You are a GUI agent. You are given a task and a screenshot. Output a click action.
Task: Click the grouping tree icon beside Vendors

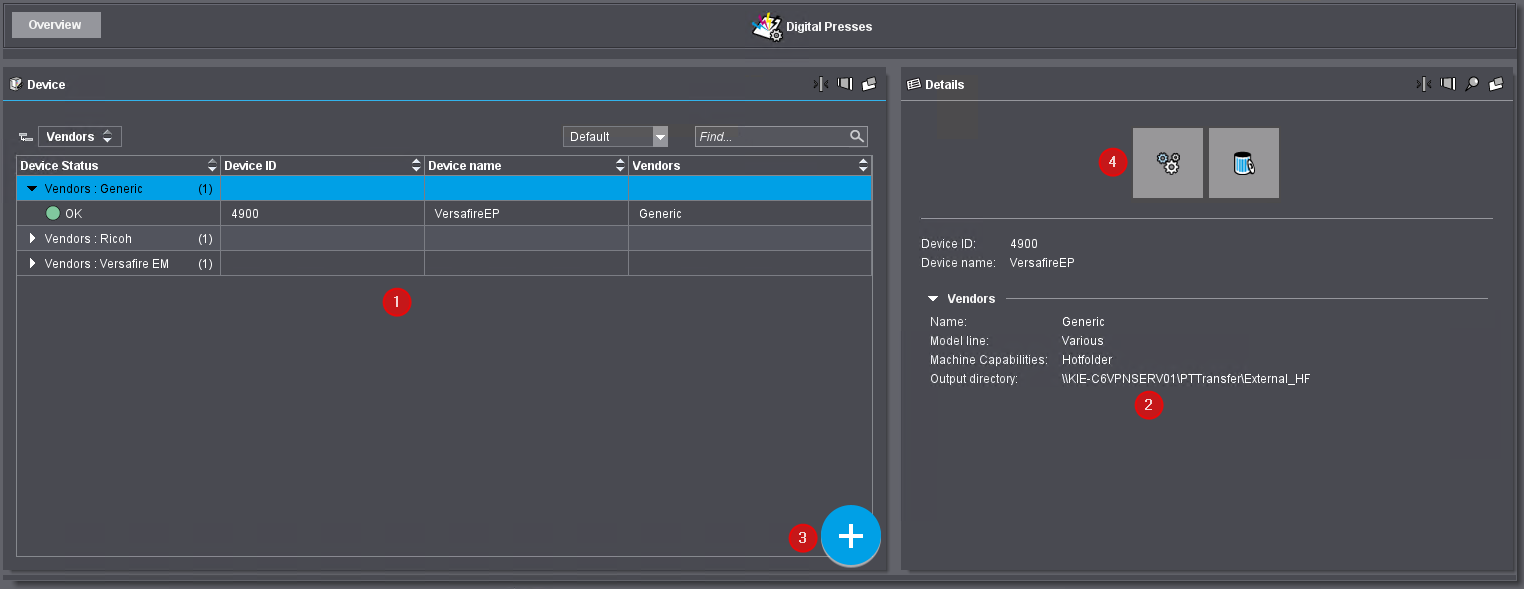pyautogui.click(x=25, y=137)
